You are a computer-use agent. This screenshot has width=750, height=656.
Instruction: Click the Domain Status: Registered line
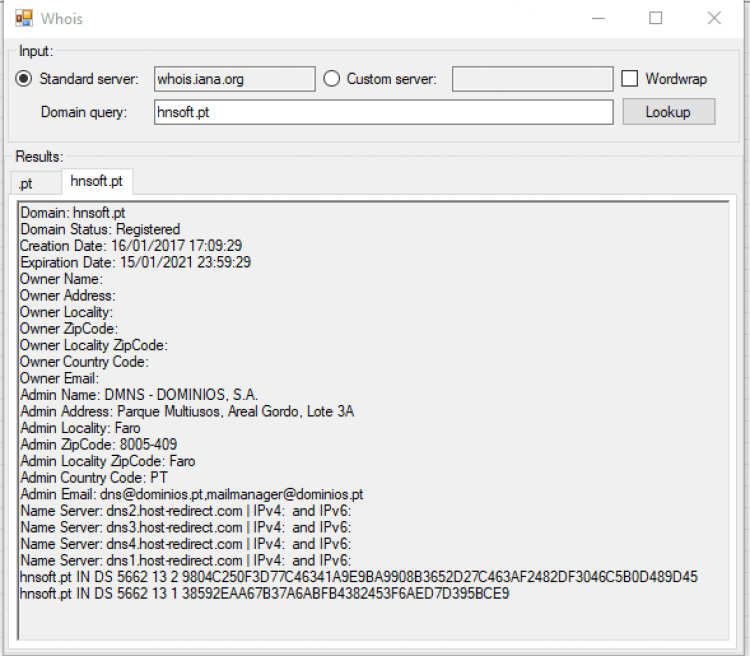click(100, 229)
